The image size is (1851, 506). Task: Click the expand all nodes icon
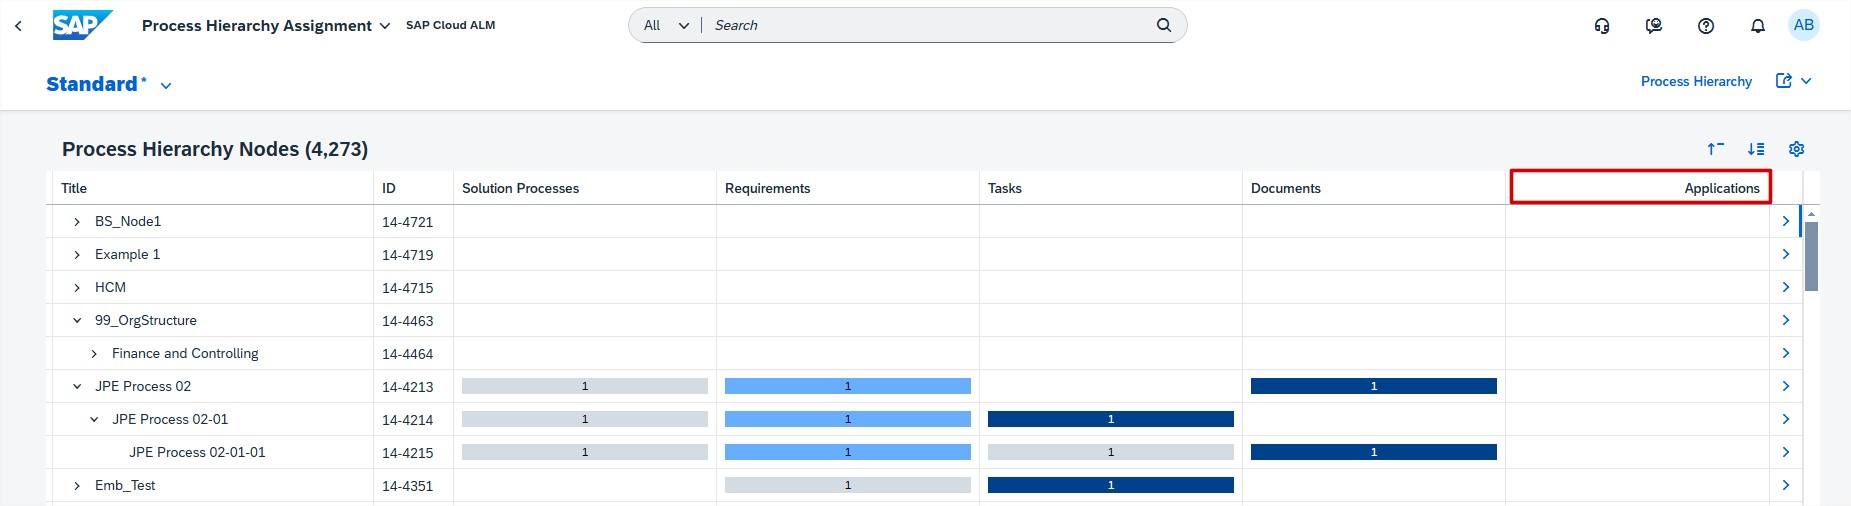click(x=1755, y=149)
